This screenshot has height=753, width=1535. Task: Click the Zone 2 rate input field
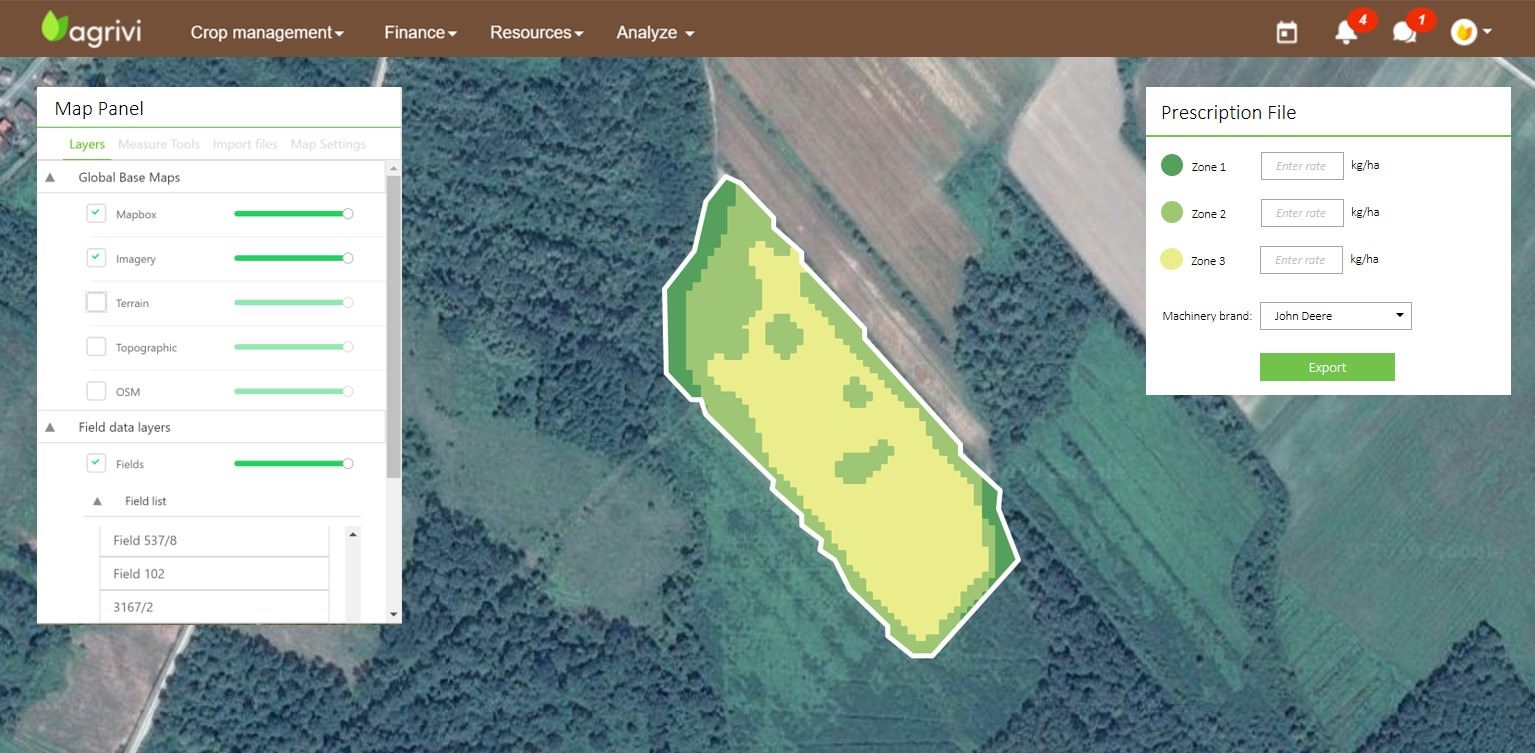(1301, 213)
